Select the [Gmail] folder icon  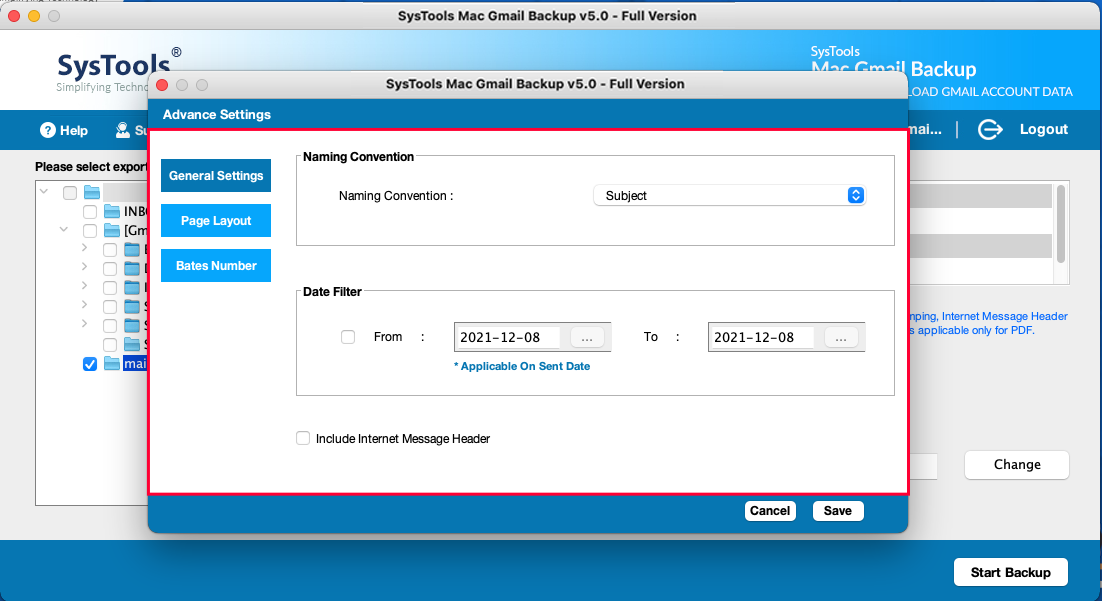tap(112, 230)
